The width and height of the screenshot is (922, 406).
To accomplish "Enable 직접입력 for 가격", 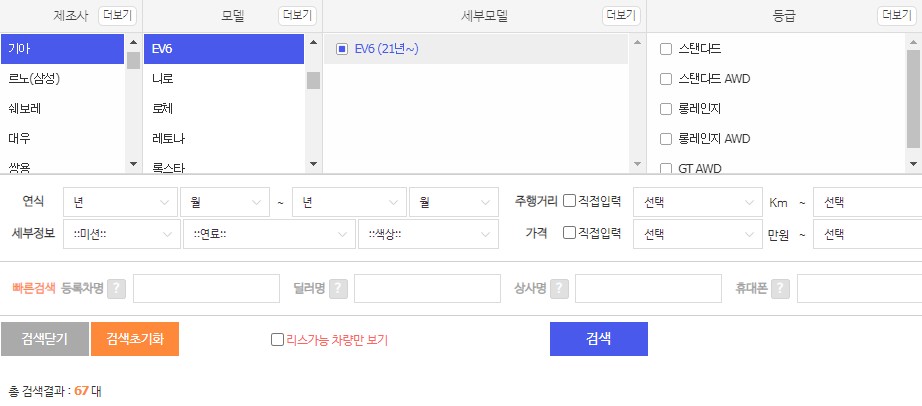I will (569, 233).
